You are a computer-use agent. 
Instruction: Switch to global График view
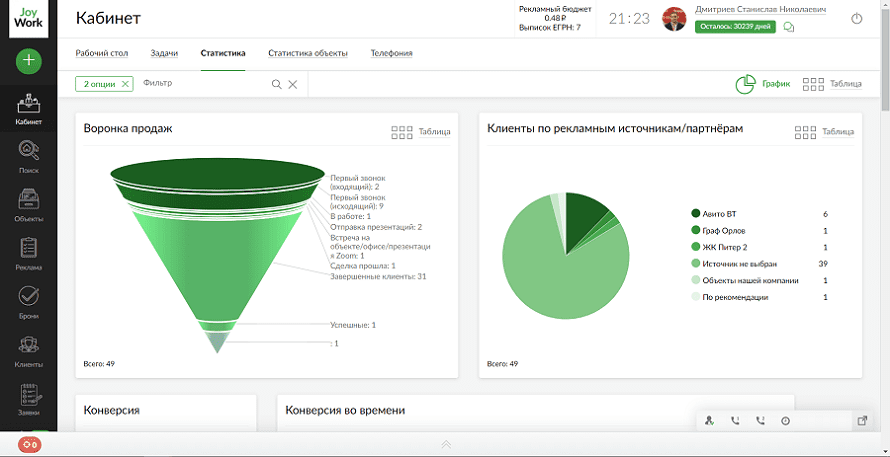tap(762, 84)
